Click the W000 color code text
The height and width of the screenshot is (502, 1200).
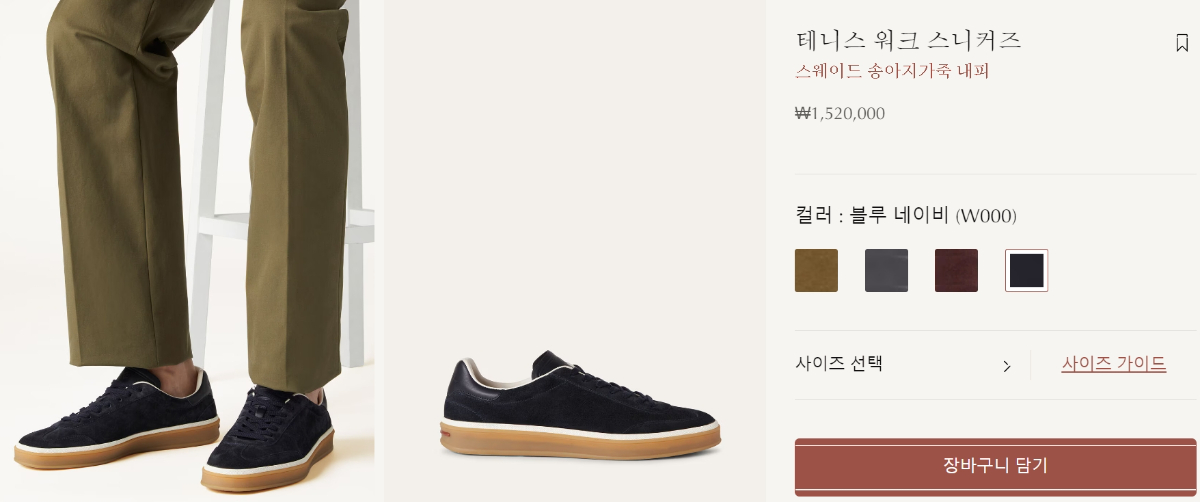point(986,216)
